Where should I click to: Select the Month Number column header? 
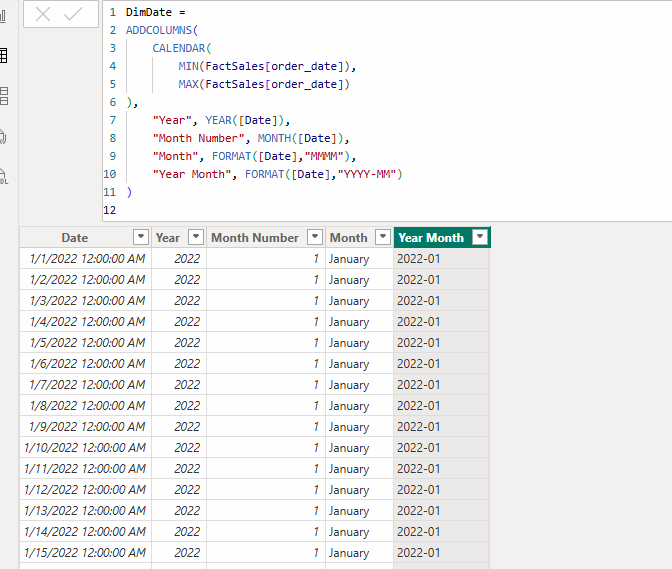tap(255, 237)
